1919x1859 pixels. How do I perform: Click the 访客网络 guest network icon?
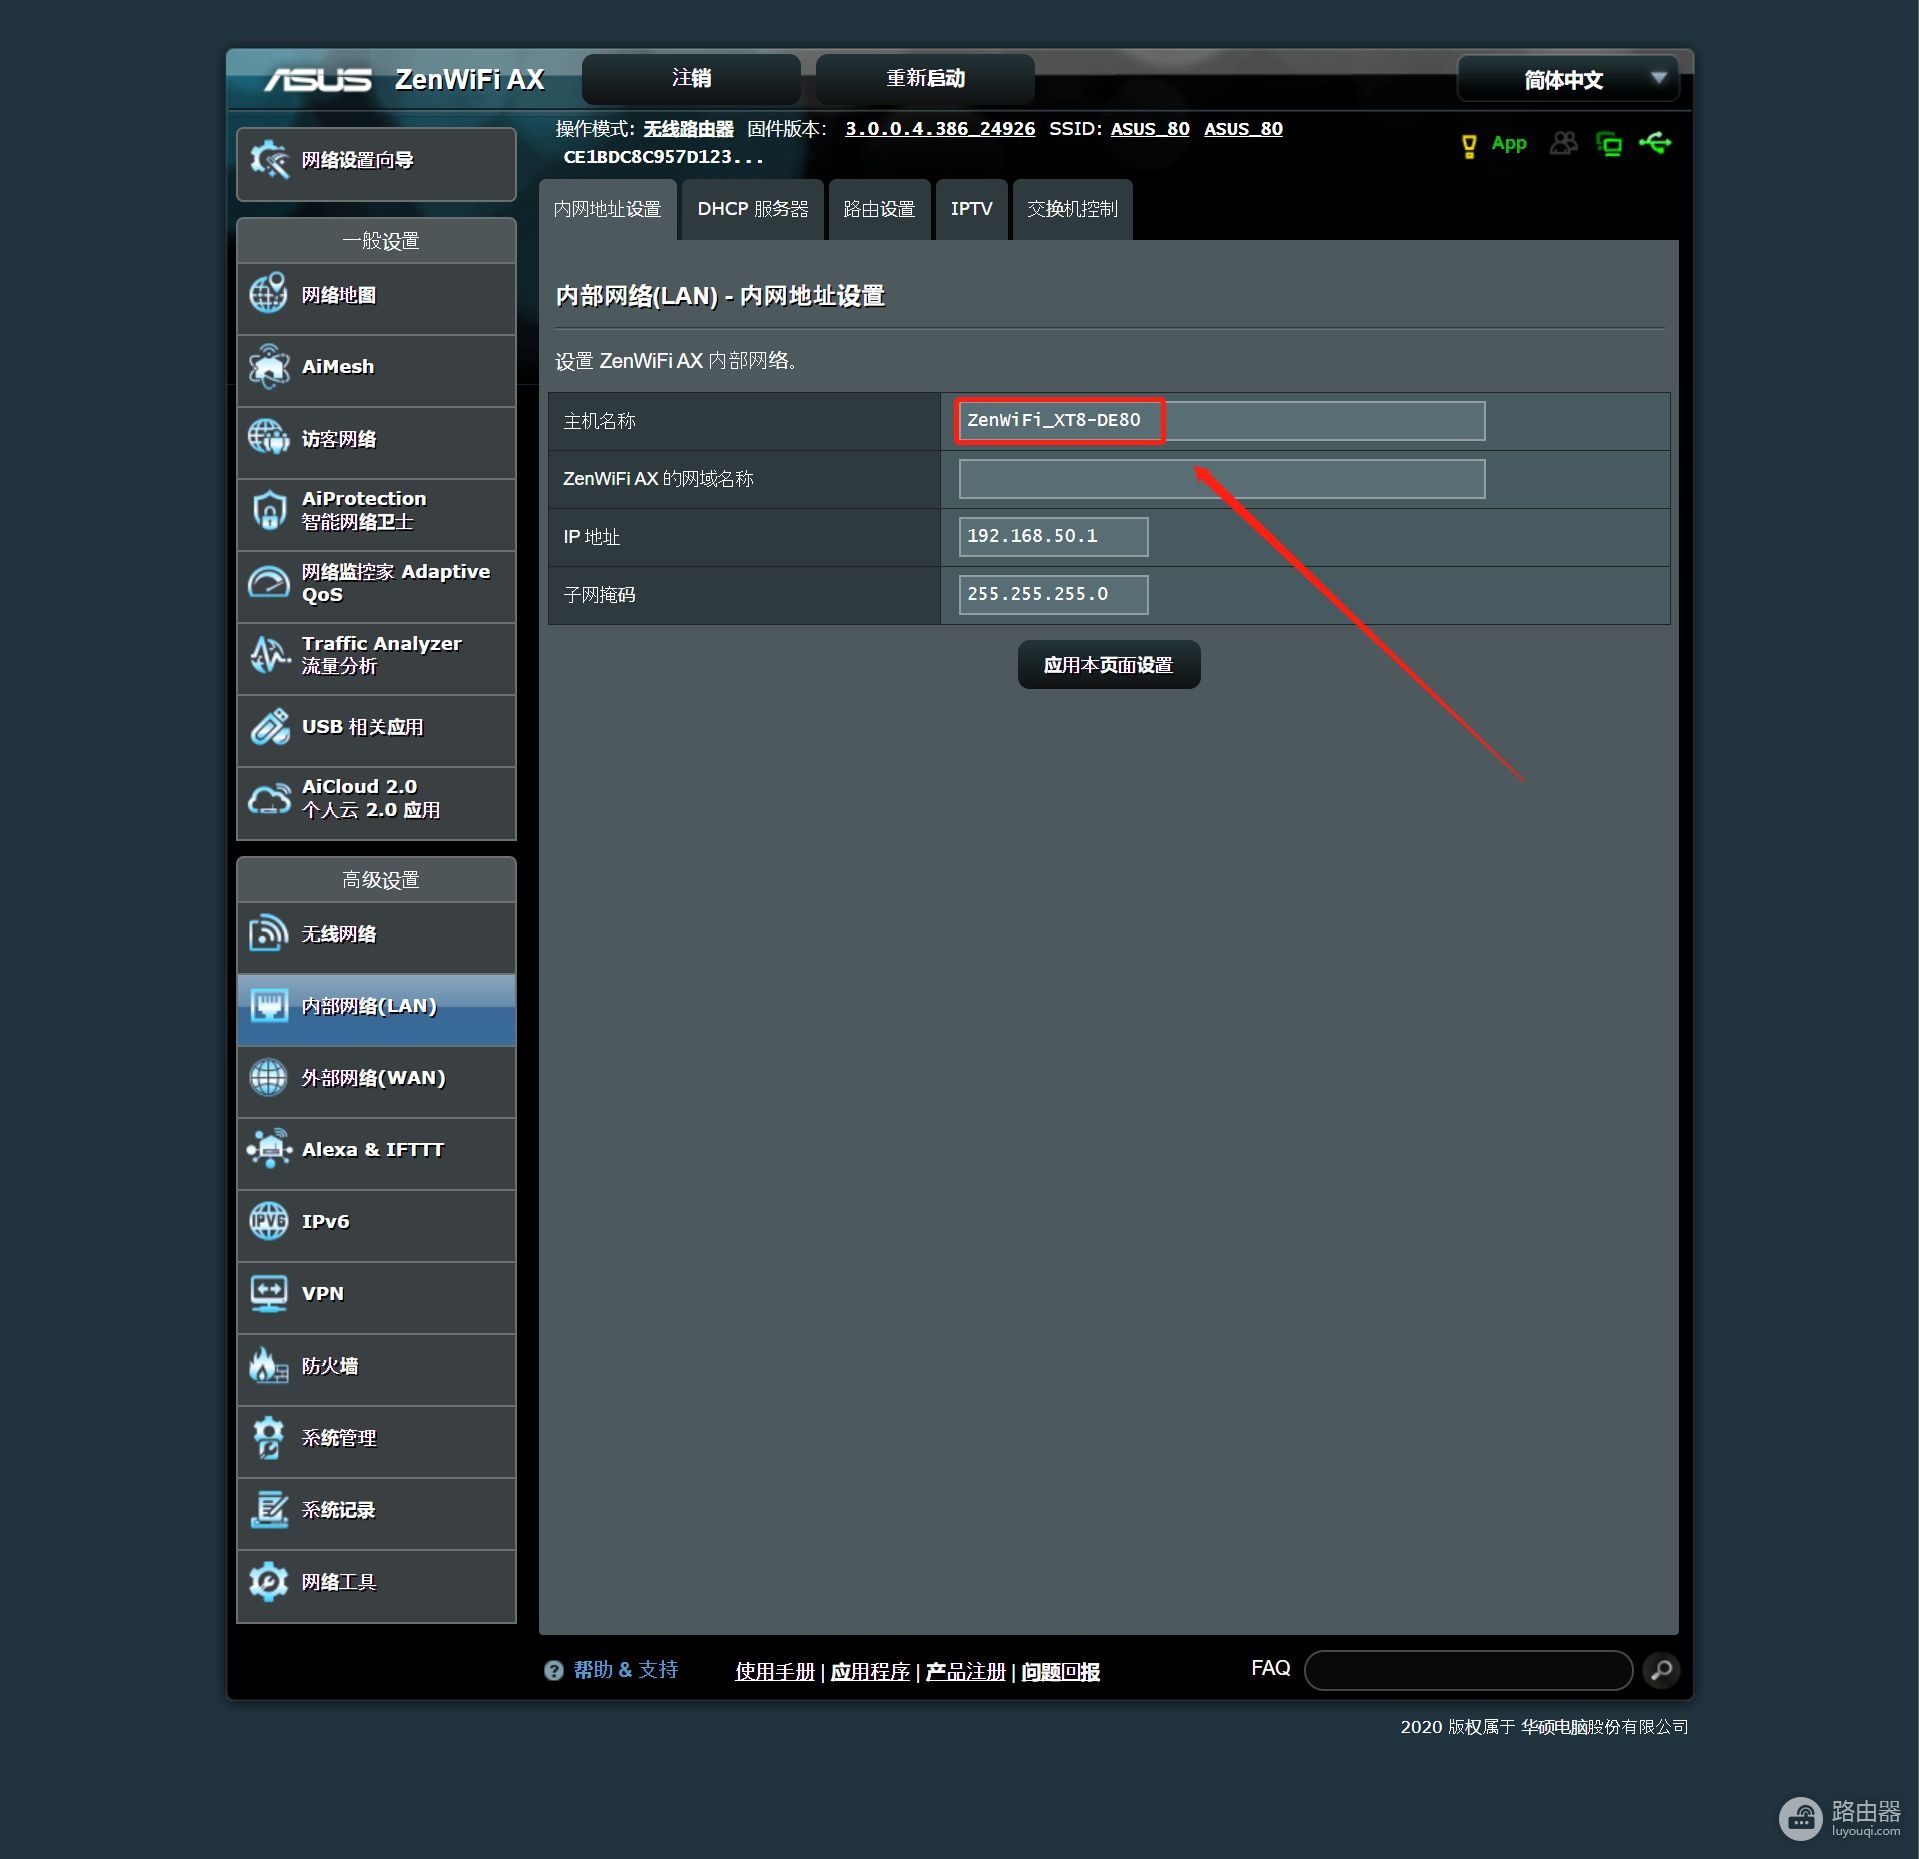coord(268,438)
